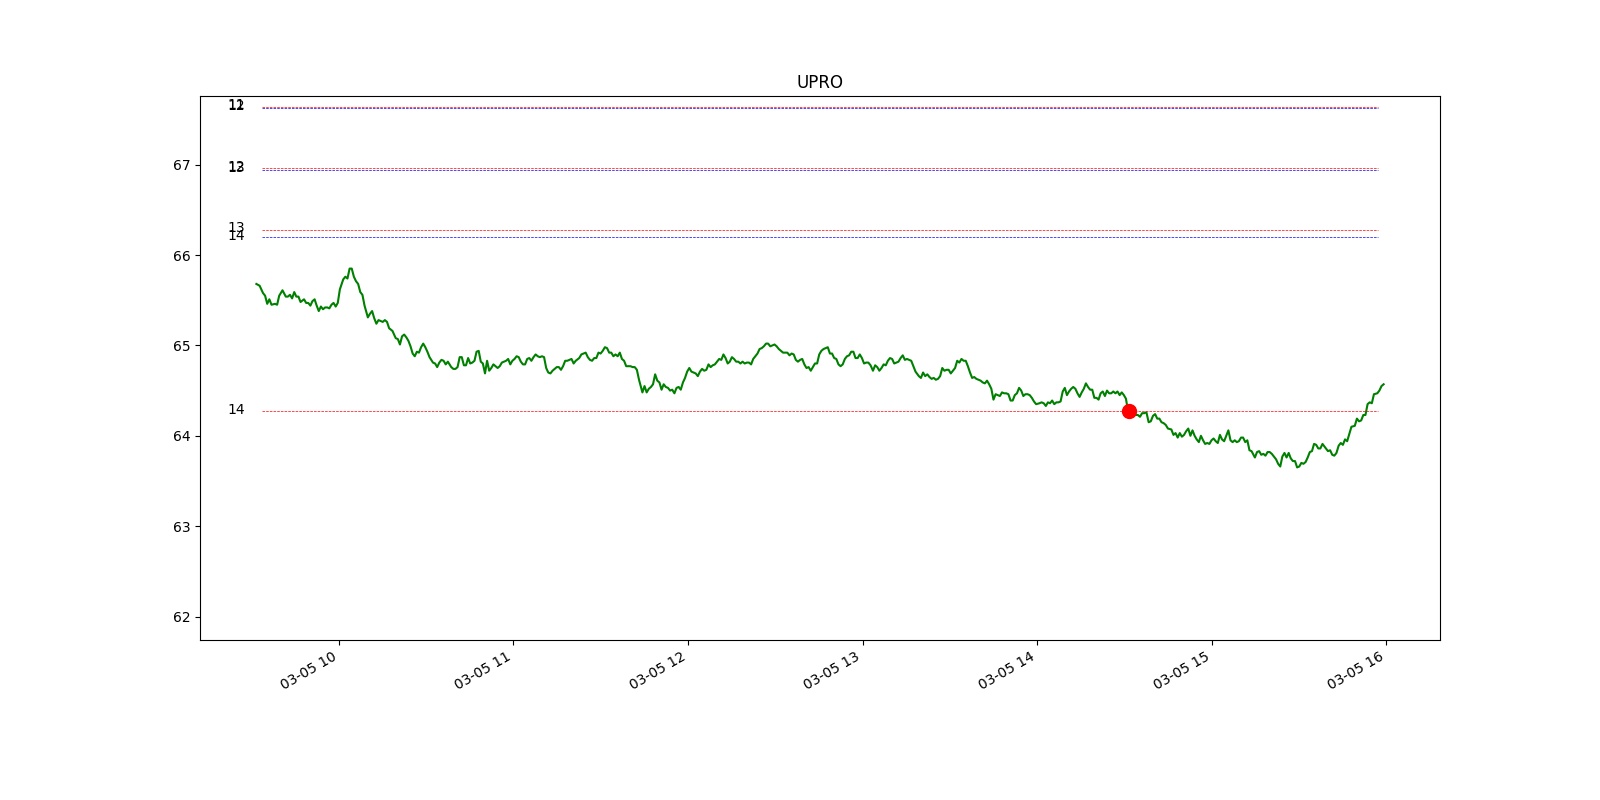Click the x-axis label 03-05 16
1600x800 pixels.
click(1357, 669)
